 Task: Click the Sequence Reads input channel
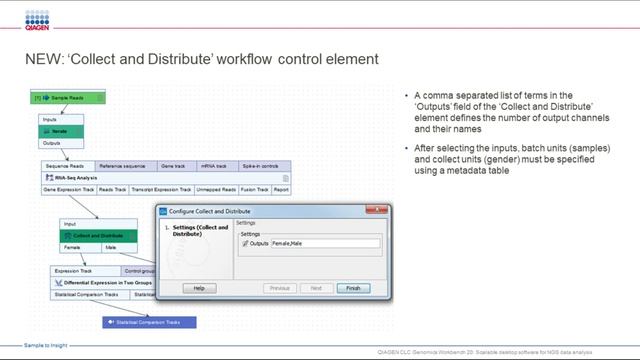(x=68, y=166)
